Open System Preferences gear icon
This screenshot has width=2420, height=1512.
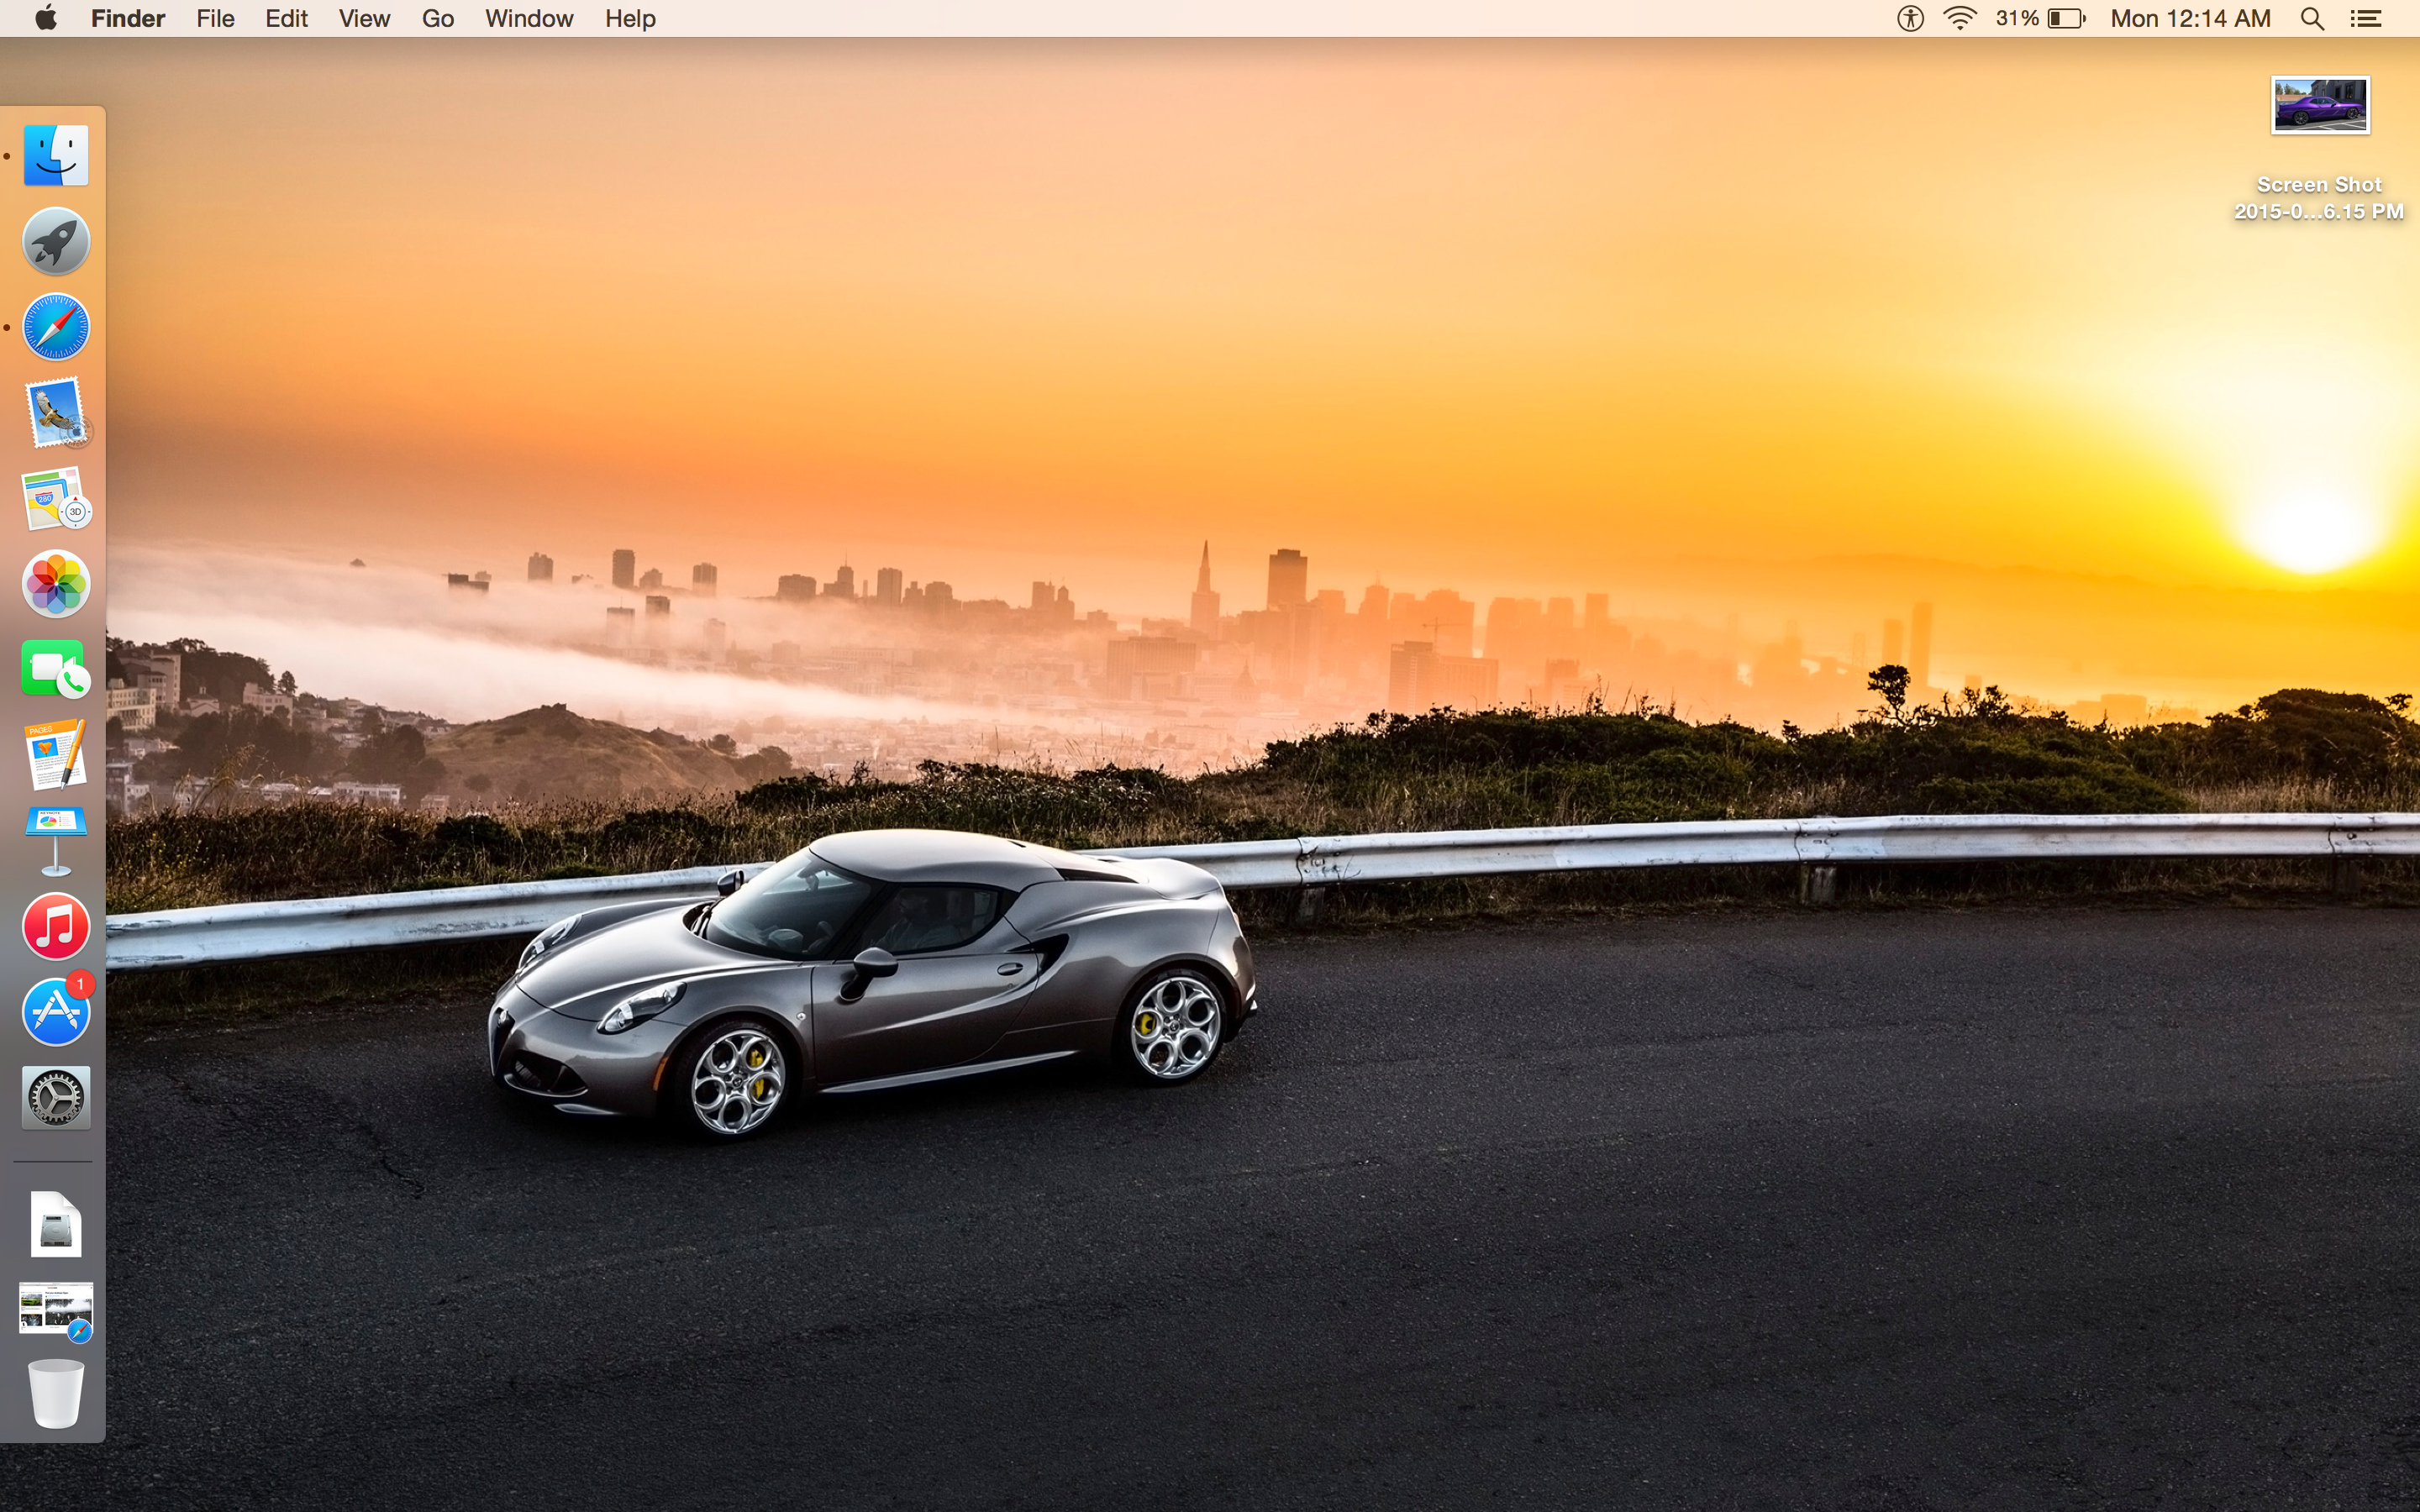(x=56, y=1098)
